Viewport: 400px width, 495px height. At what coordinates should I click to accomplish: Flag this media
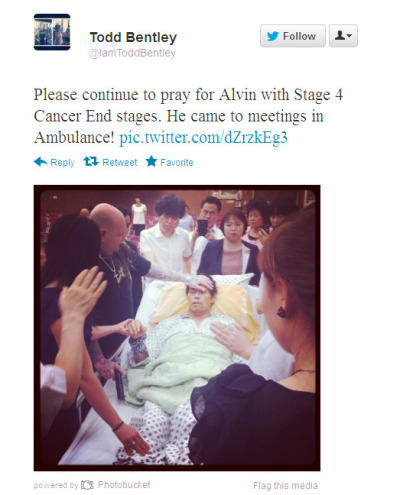click(x=285, y=486)
